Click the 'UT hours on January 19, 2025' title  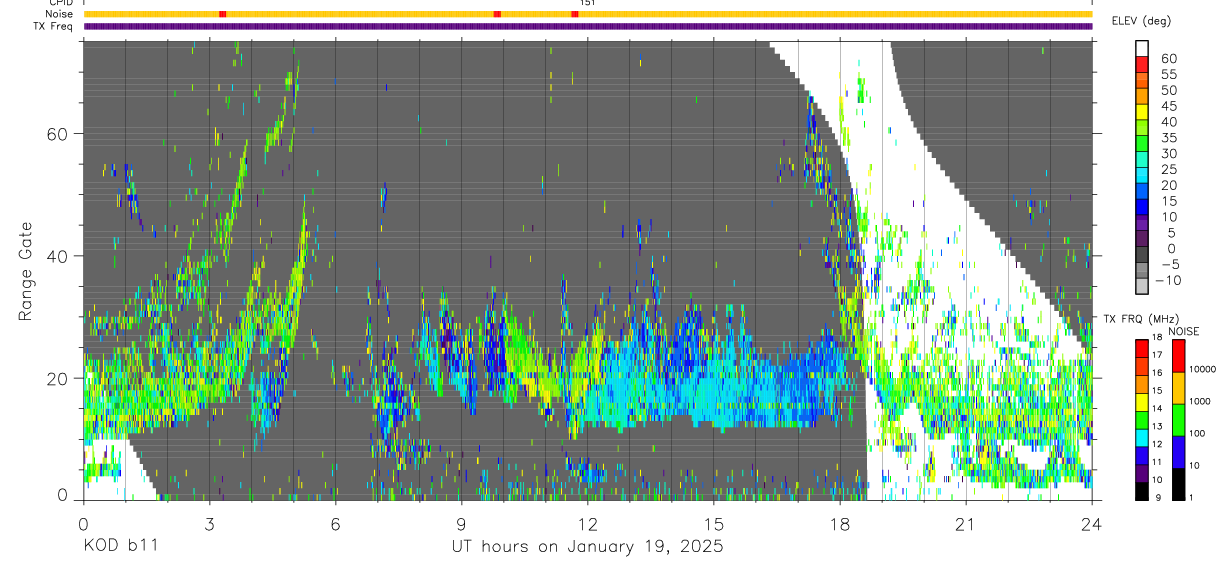point(588,547)
